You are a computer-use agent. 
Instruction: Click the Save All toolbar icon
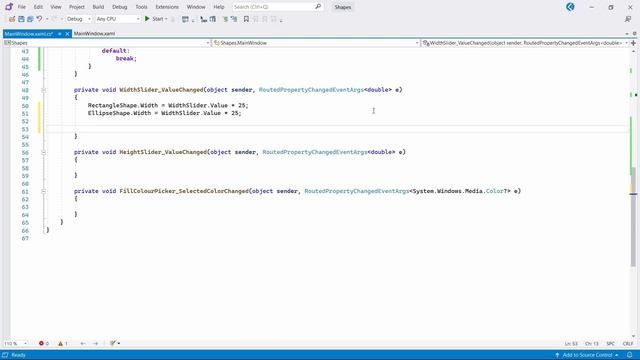[x=30, y=19]
